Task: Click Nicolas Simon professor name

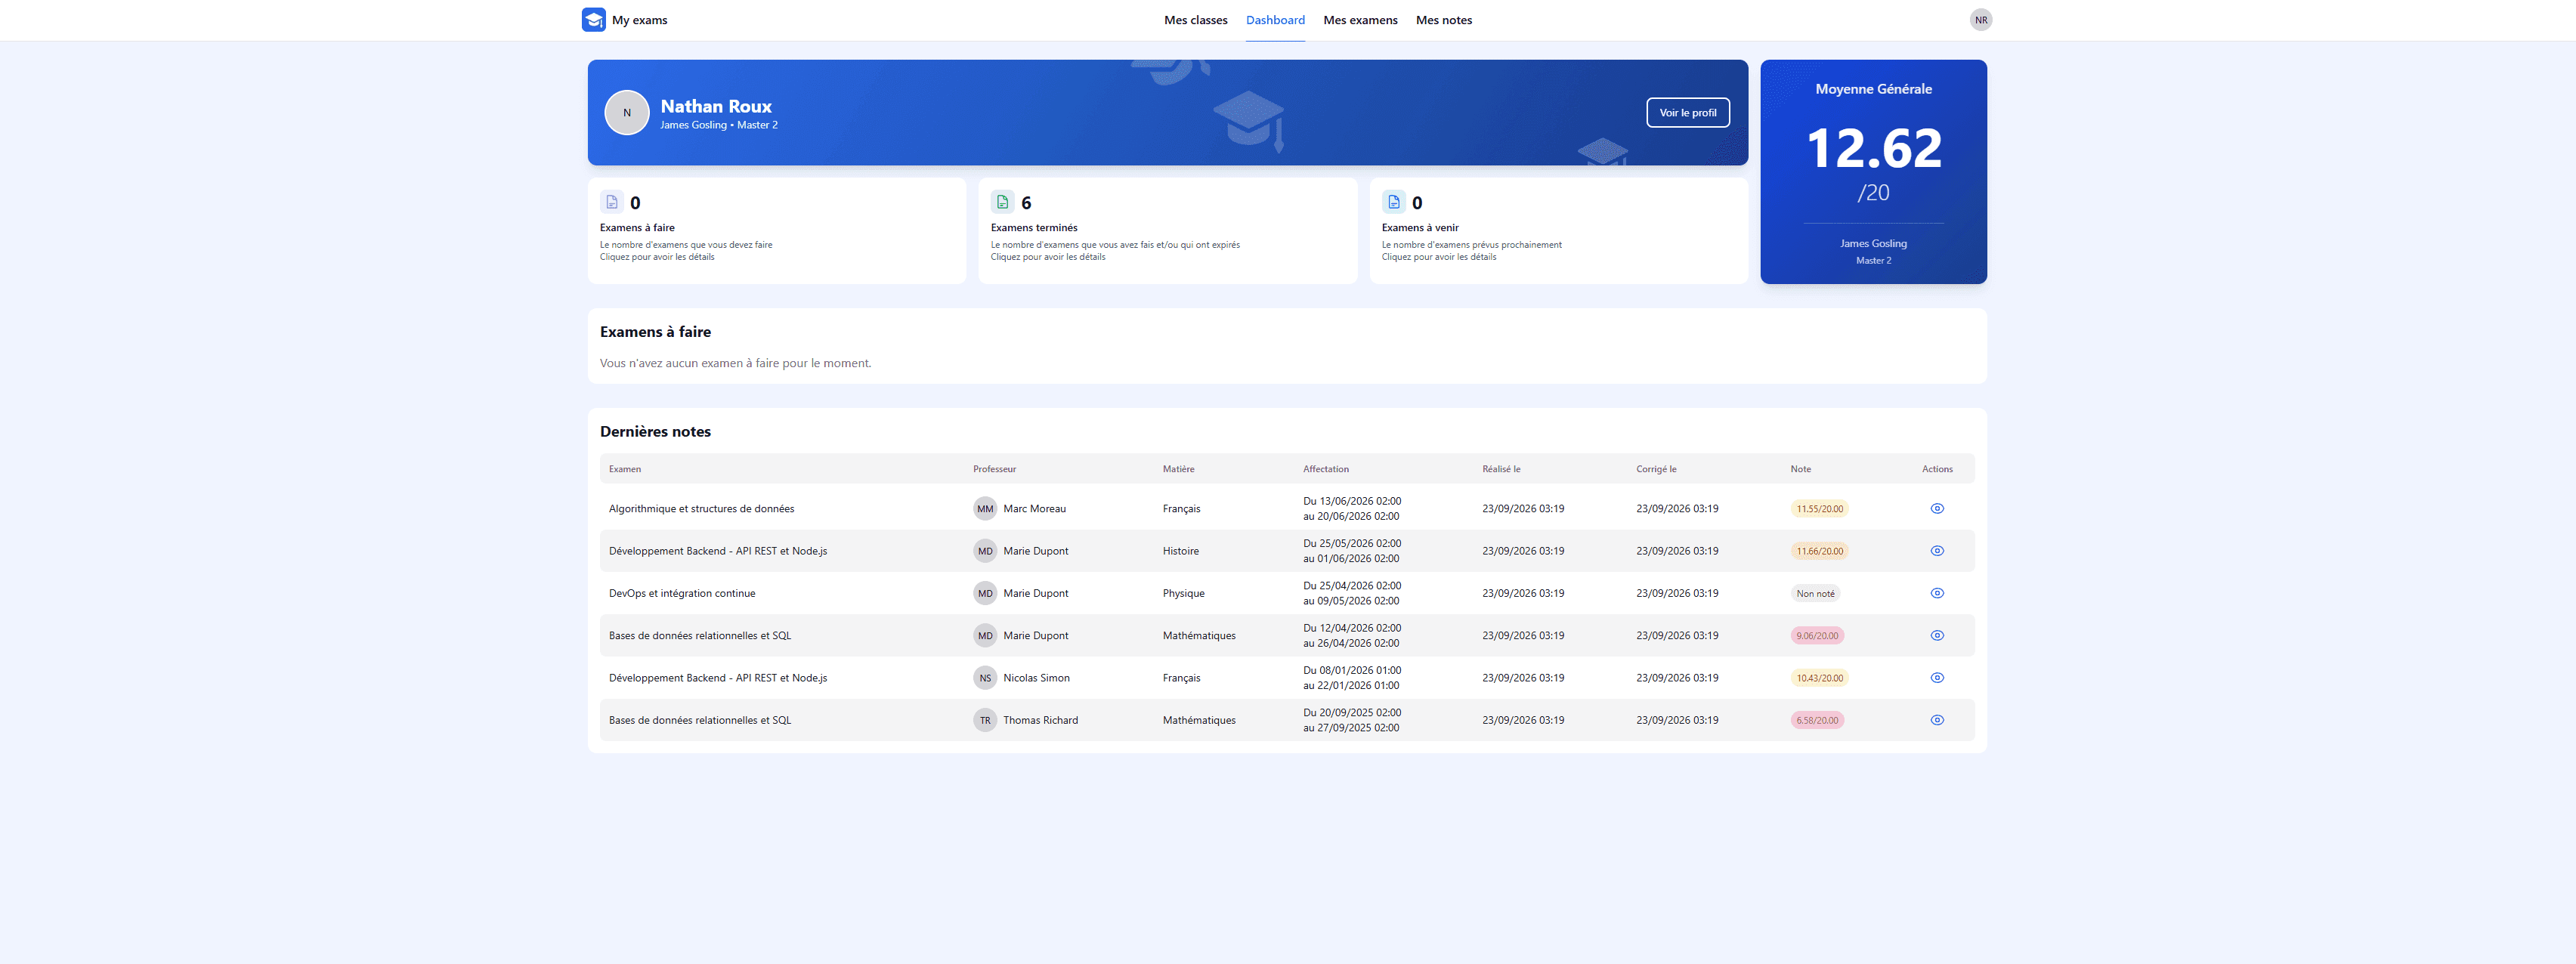Action: point(1036,678)
